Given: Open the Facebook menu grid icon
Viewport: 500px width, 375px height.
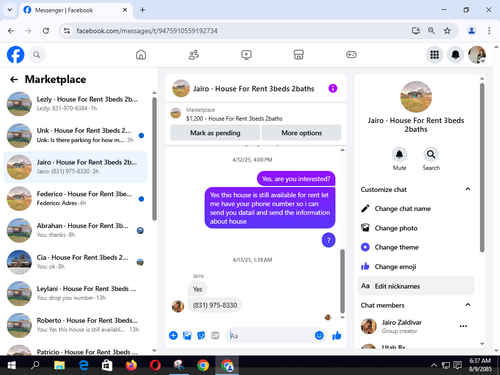Looking at the screenshot, I should click(x=434, y=55).
